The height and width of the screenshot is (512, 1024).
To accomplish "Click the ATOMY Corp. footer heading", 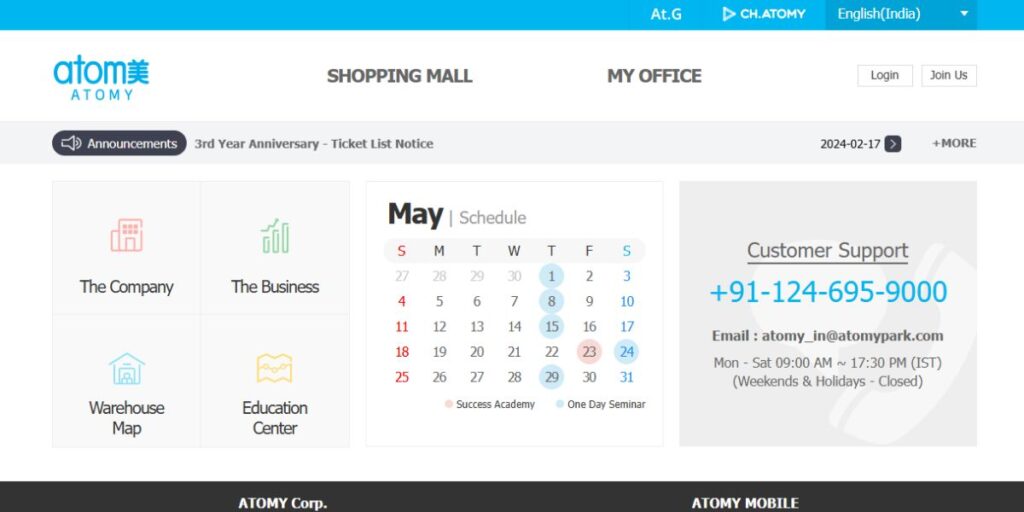I will click(x=283, y=504).
